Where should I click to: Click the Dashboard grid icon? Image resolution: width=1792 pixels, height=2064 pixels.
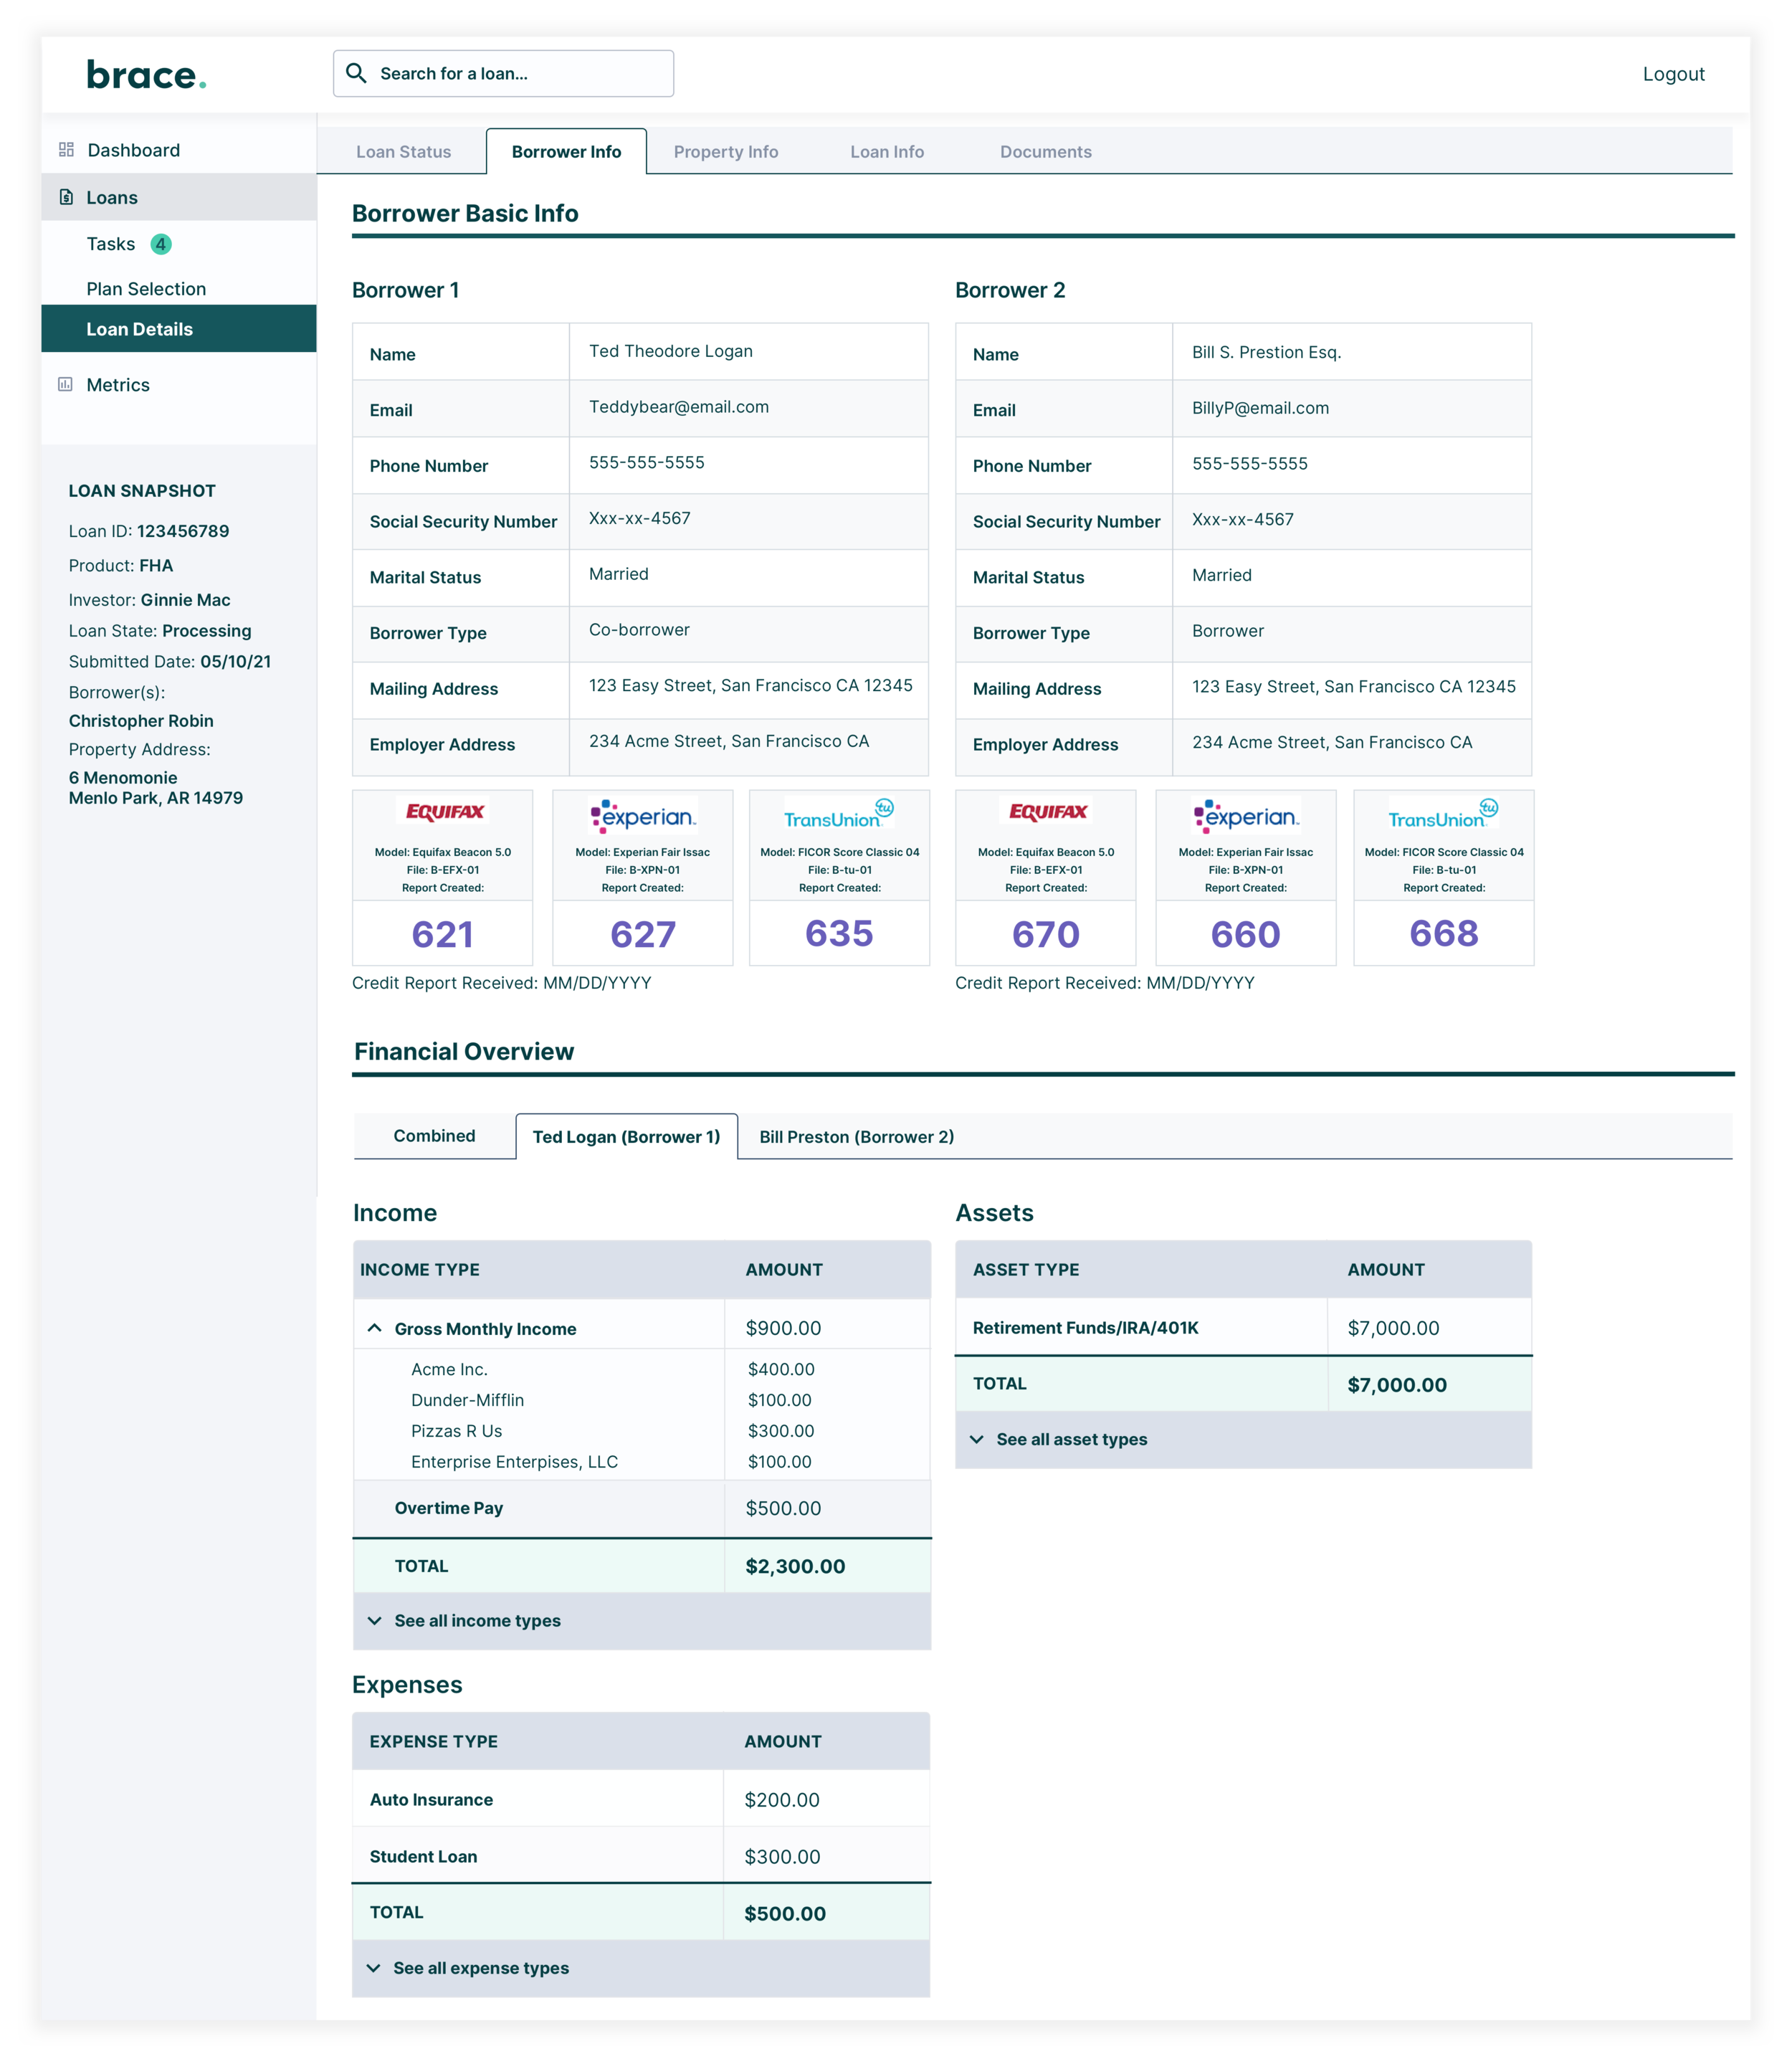(x=66, y=150)
